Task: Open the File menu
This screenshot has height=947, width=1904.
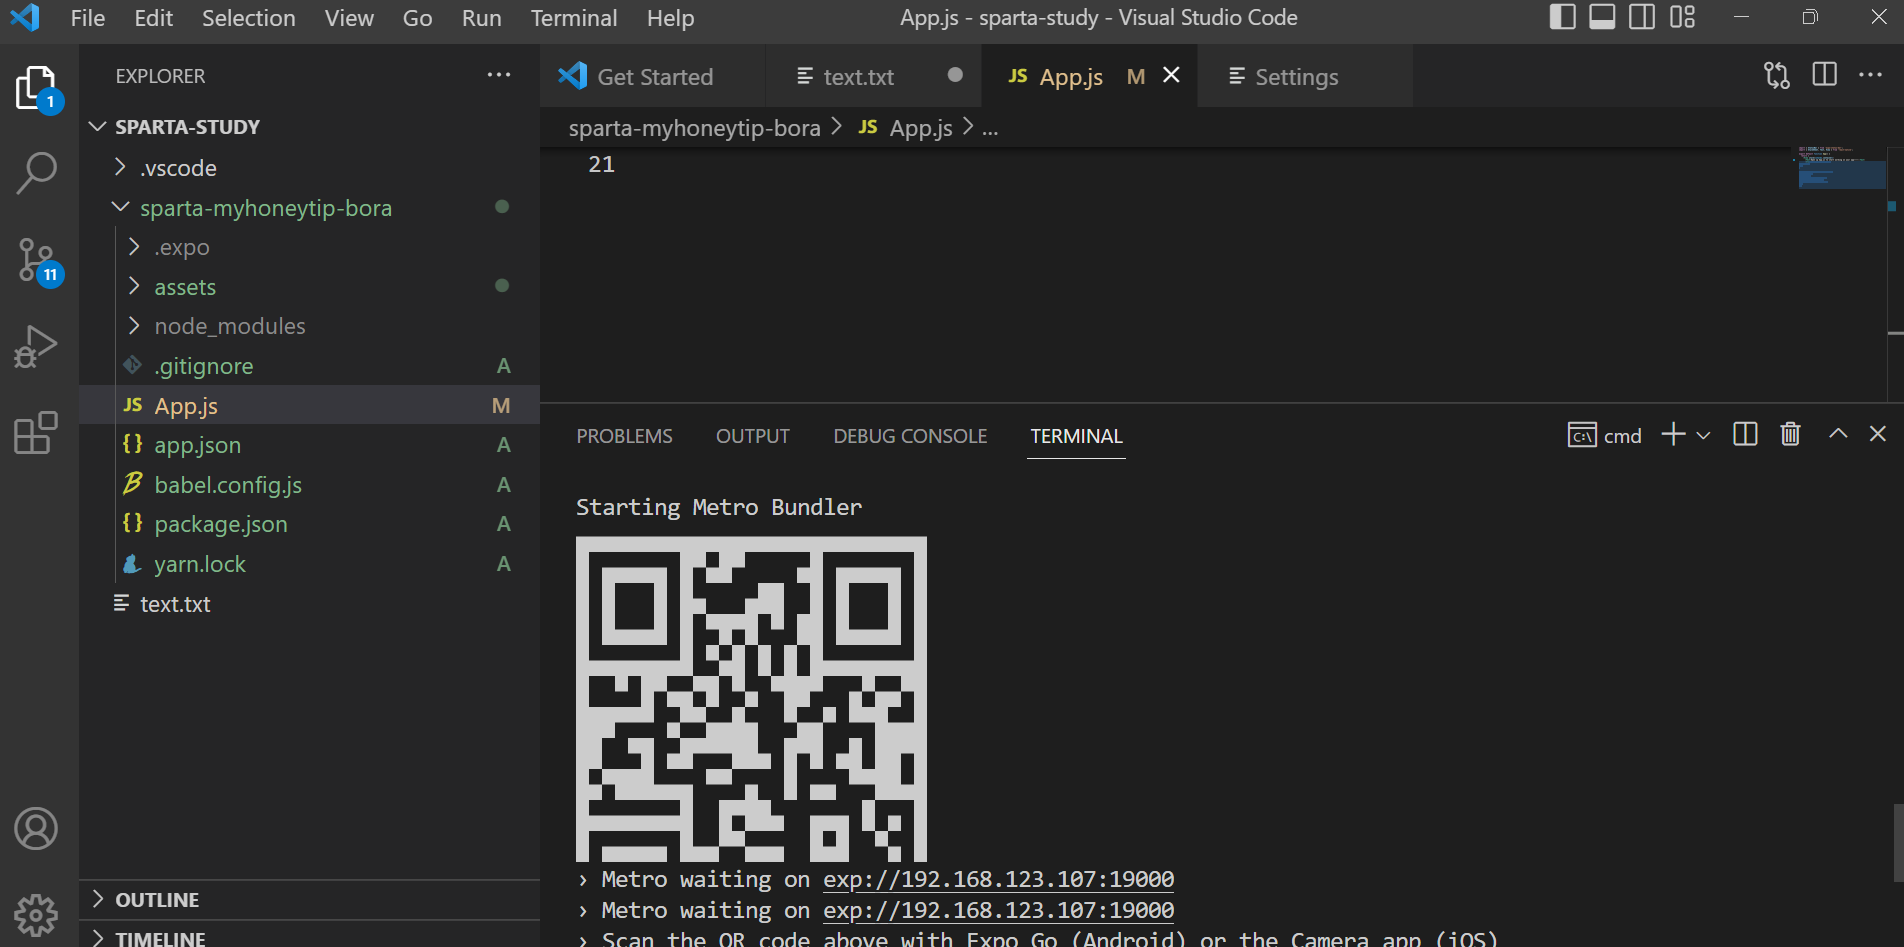Action: [x=88, y=18]
